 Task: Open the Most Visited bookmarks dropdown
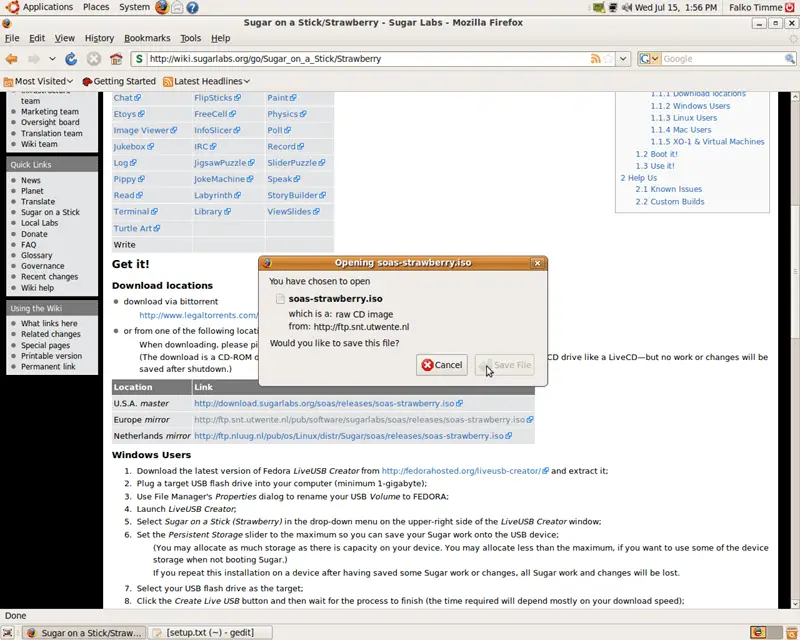tap(39, 81)
